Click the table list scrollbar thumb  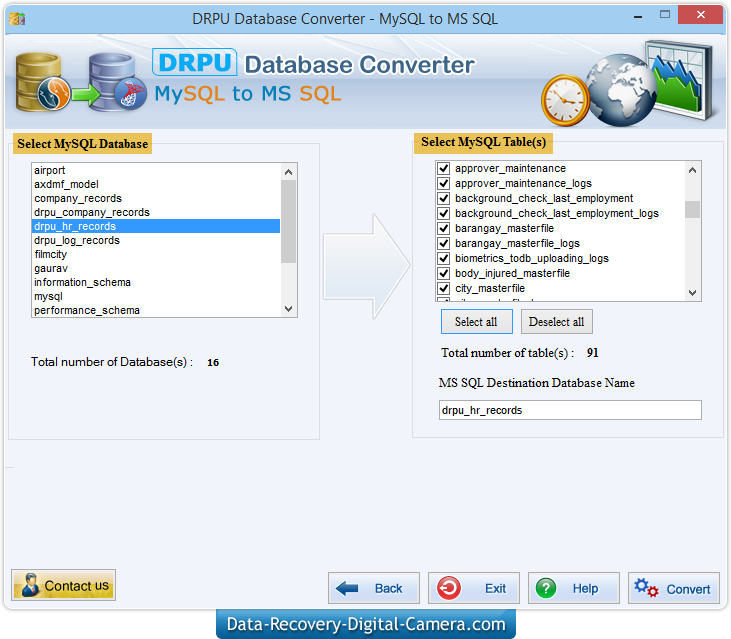click(x=692, y=209)
